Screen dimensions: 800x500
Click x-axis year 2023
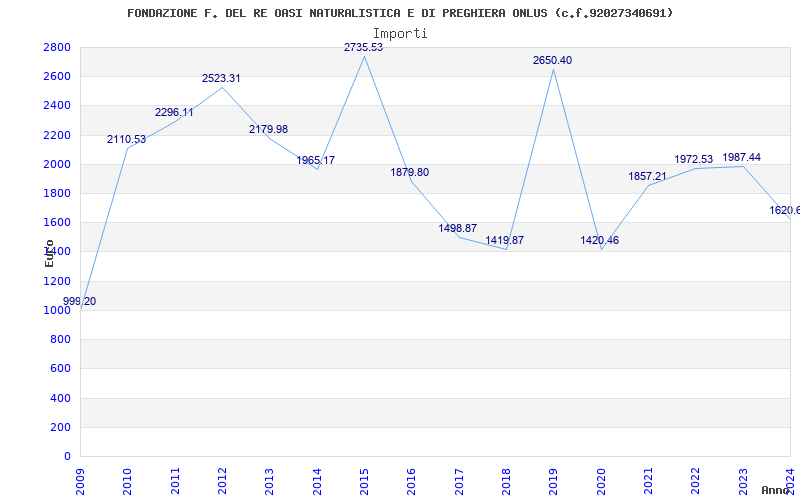743,481
